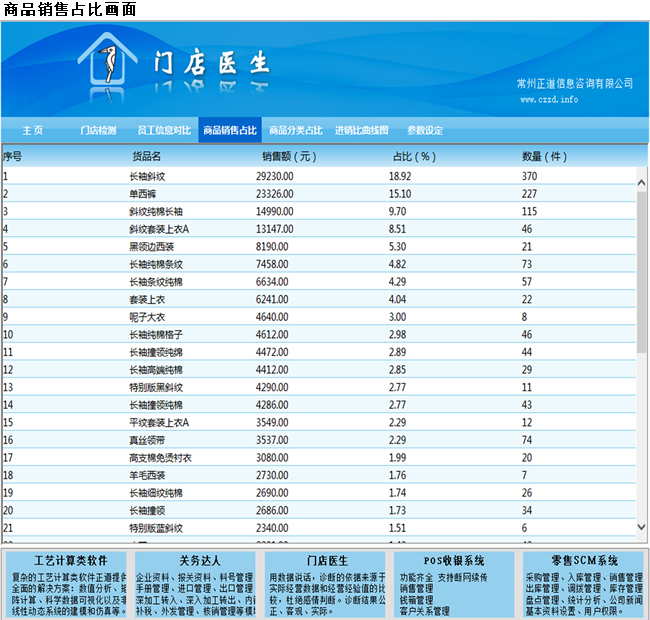This screenshot has width=650, height=620.
Task: Select the 长袖斜纹 row in the table
Action: [x=148, y=176]
